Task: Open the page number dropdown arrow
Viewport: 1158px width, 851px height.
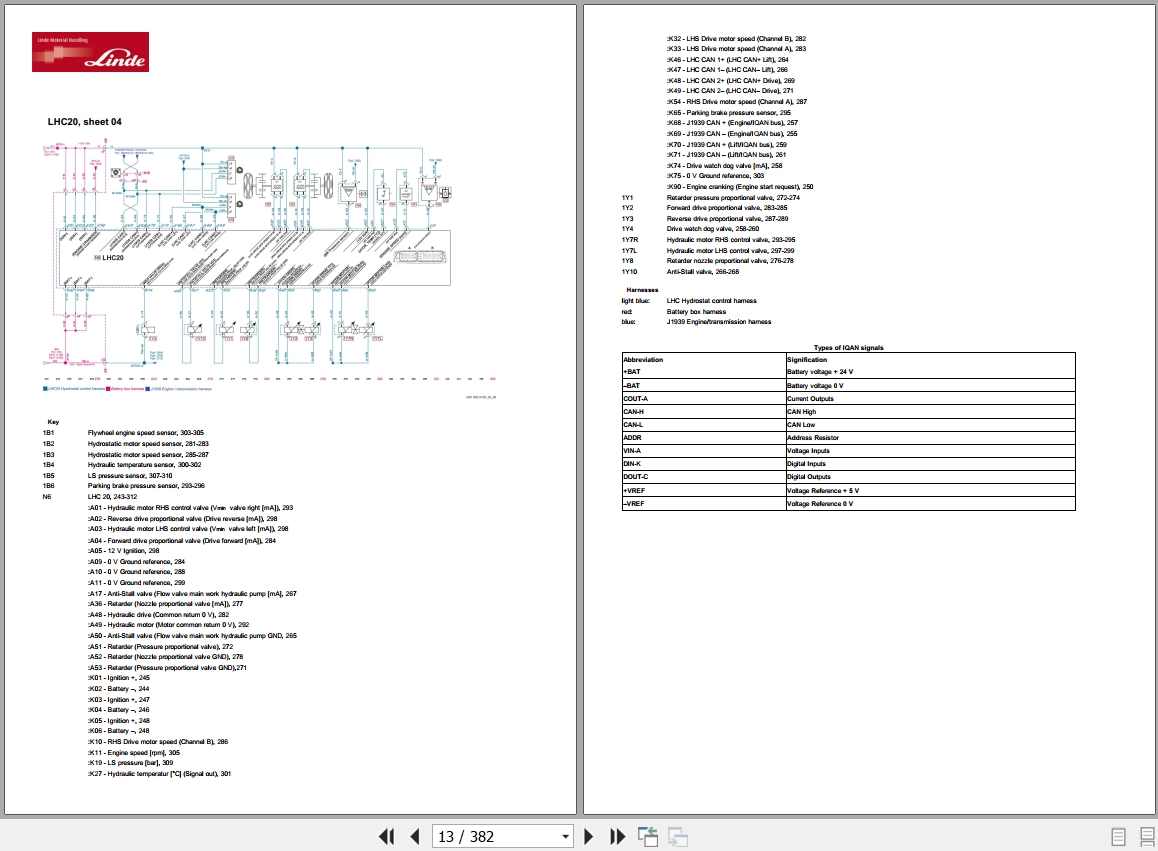Action: pos(566,836)
